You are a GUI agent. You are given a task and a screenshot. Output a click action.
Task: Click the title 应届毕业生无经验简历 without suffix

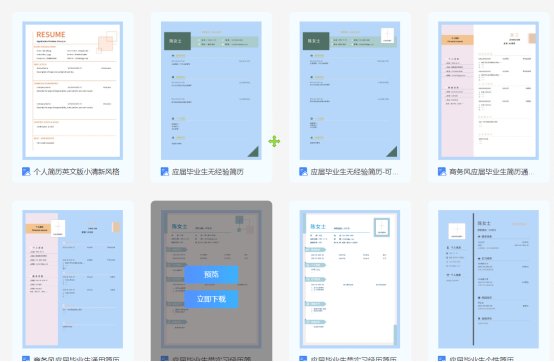pos(208,172)
